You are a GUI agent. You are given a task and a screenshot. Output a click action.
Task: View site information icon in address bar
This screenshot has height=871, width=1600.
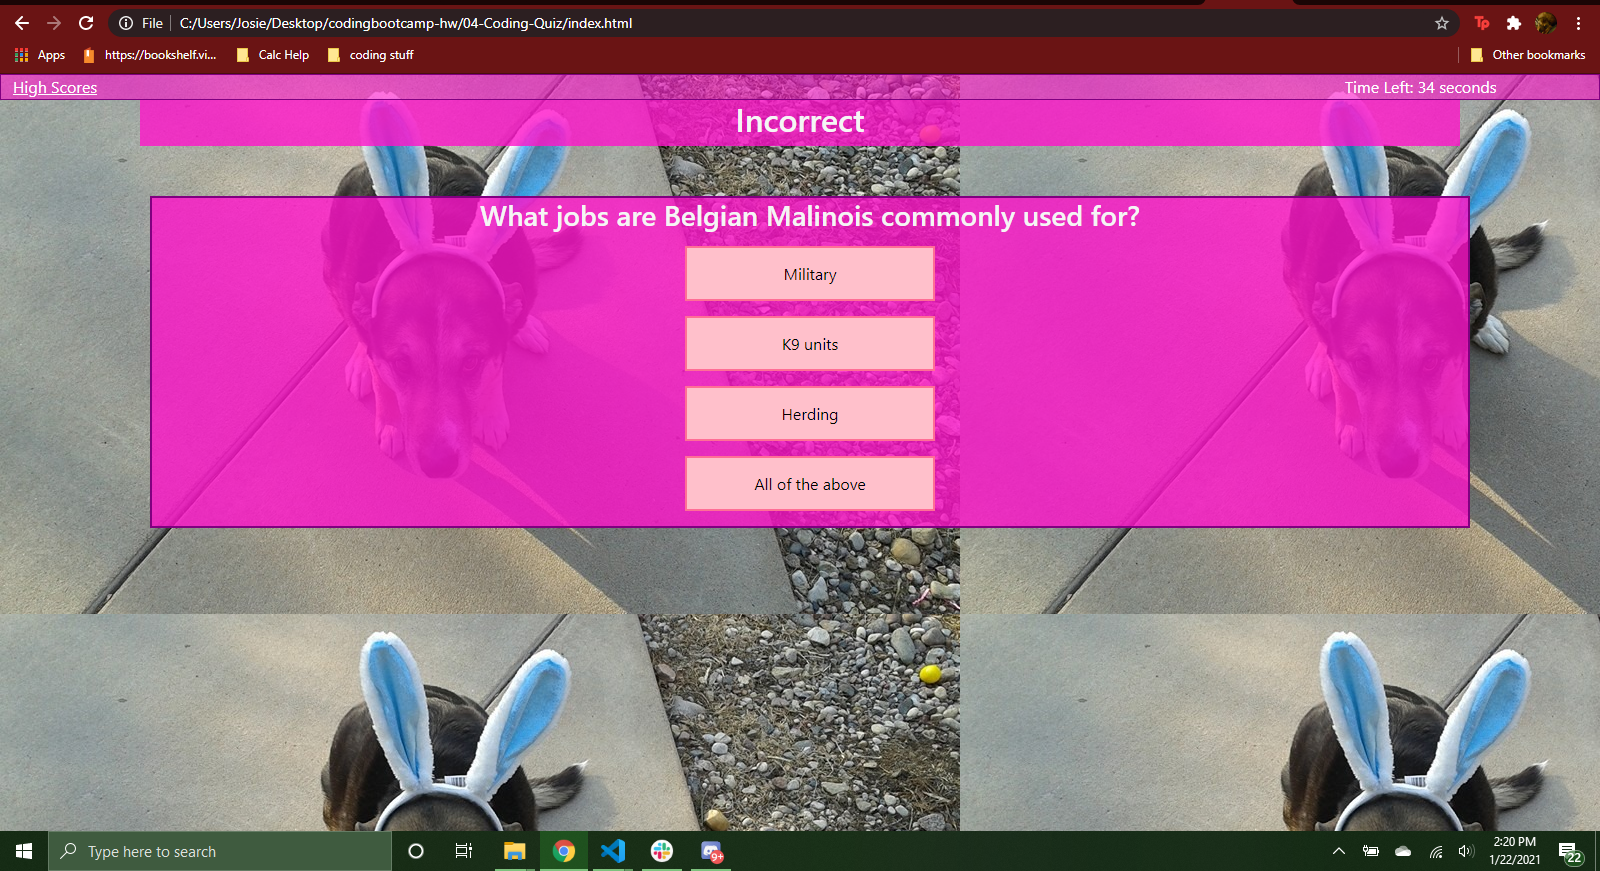(x=126, y=23)
